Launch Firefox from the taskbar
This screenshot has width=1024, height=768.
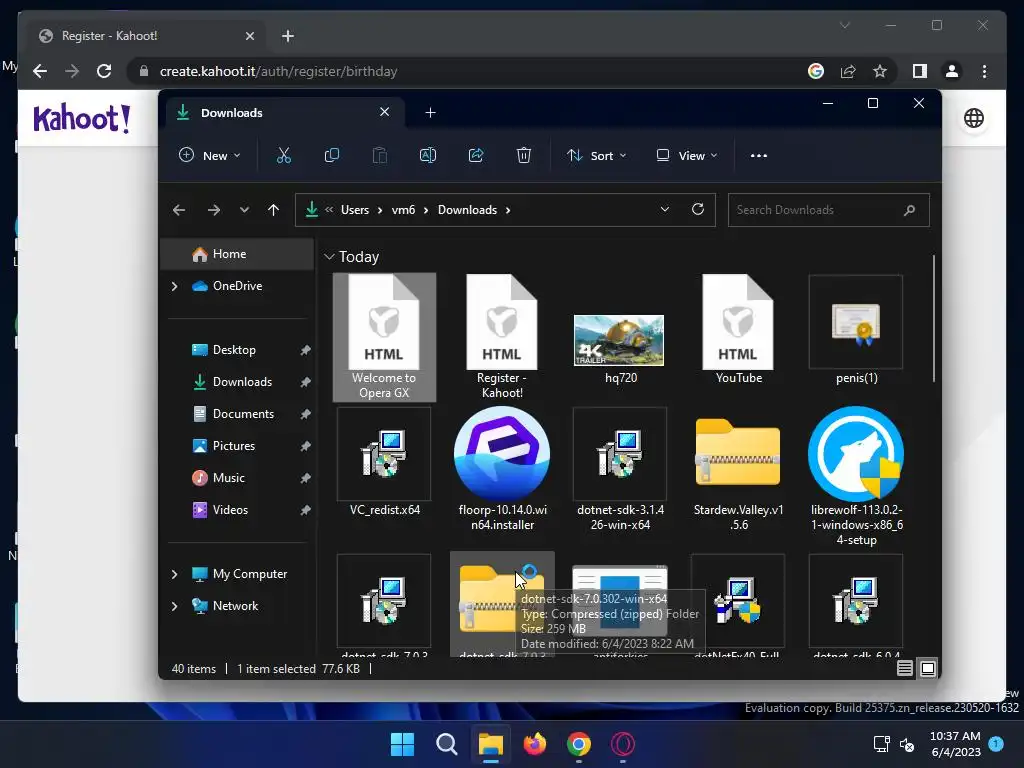pos(535,744)
